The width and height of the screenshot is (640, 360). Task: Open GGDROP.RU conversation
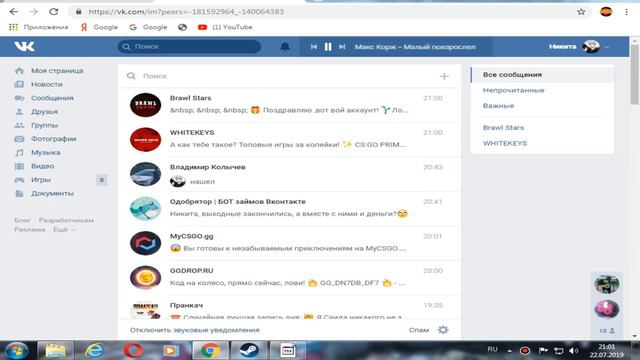(x=289, y=278)
